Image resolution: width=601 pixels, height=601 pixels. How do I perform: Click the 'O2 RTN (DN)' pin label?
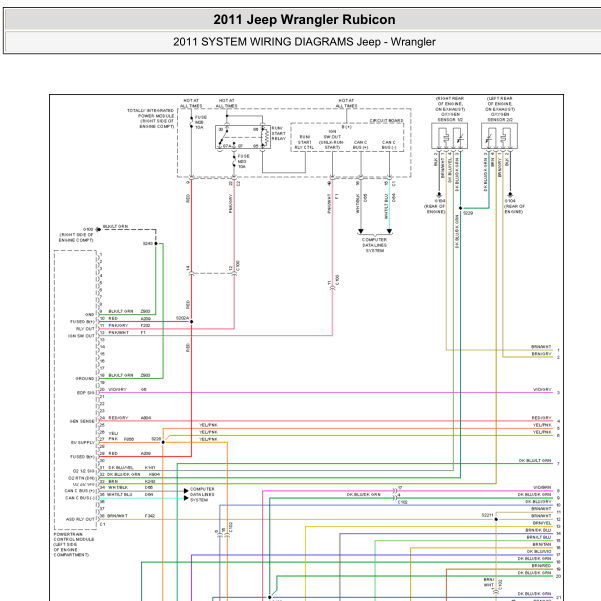[x=82, y=478]
